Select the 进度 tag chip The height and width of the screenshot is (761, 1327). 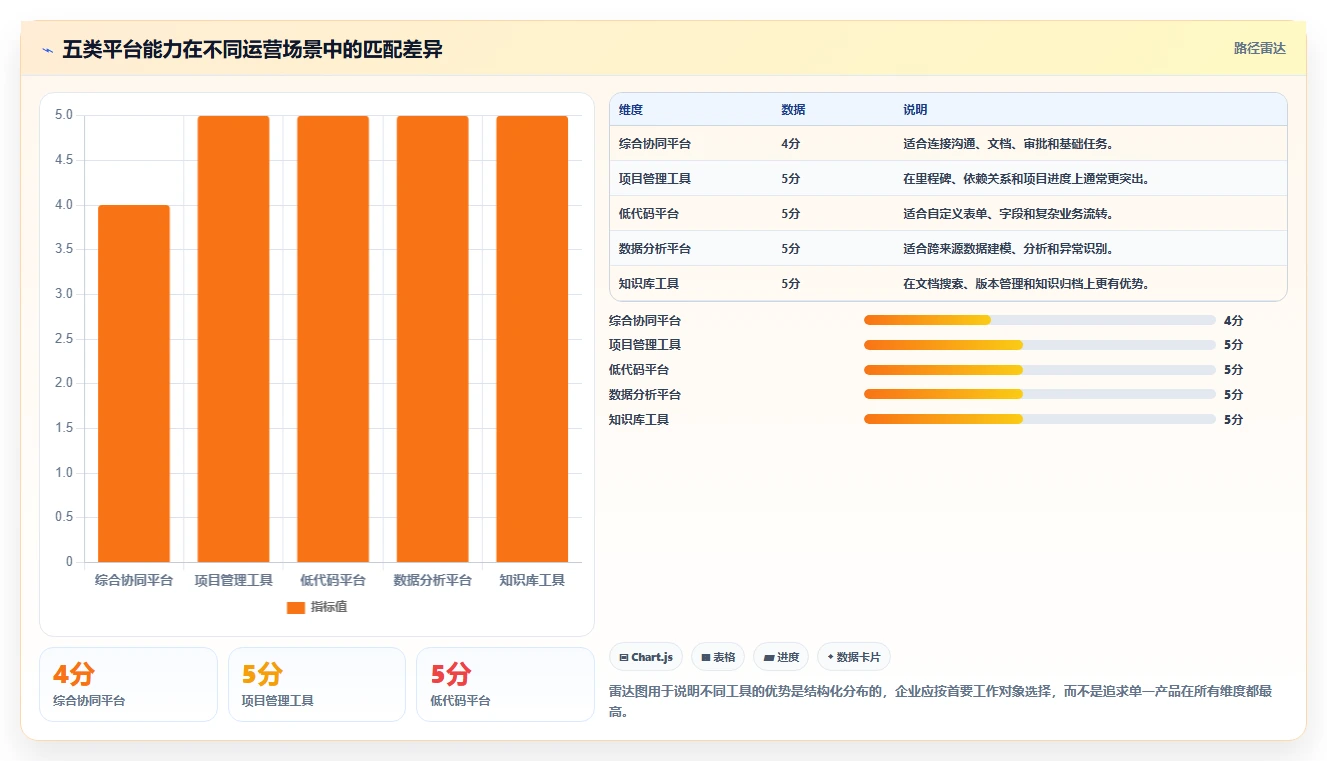[781, 657]
